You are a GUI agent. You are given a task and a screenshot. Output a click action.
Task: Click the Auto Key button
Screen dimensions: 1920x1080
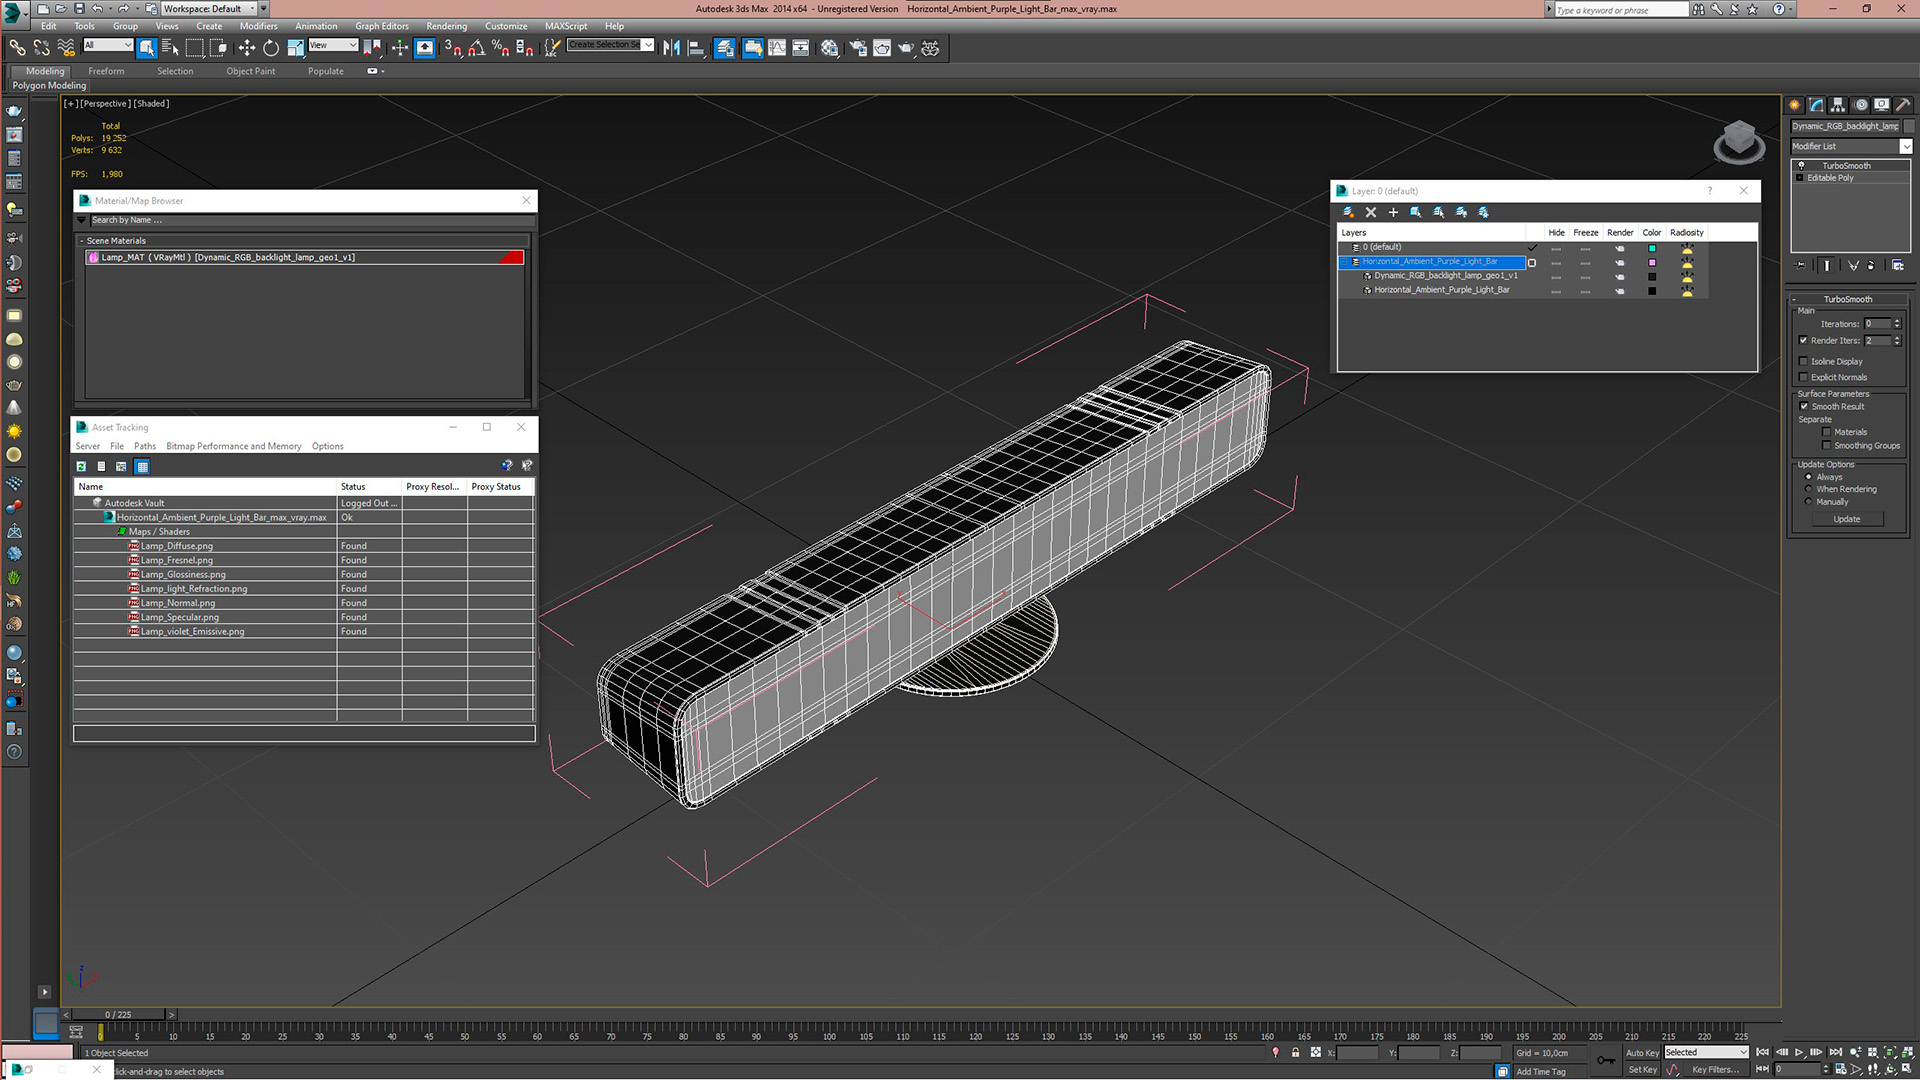(x=1642, y=1052)
